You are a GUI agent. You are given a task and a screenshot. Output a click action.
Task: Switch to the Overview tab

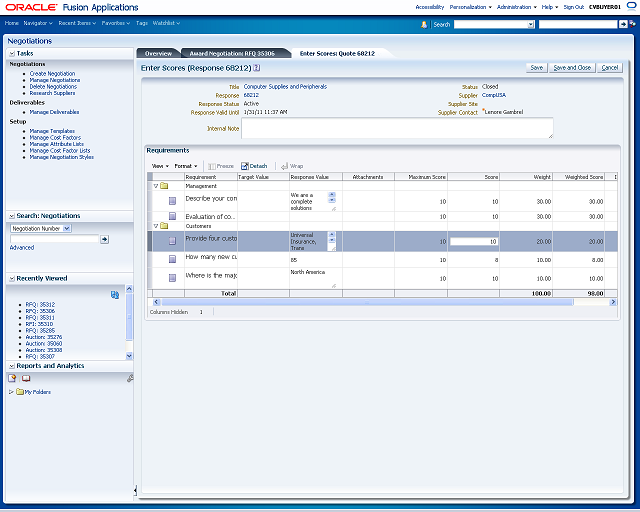coord(158,53)
